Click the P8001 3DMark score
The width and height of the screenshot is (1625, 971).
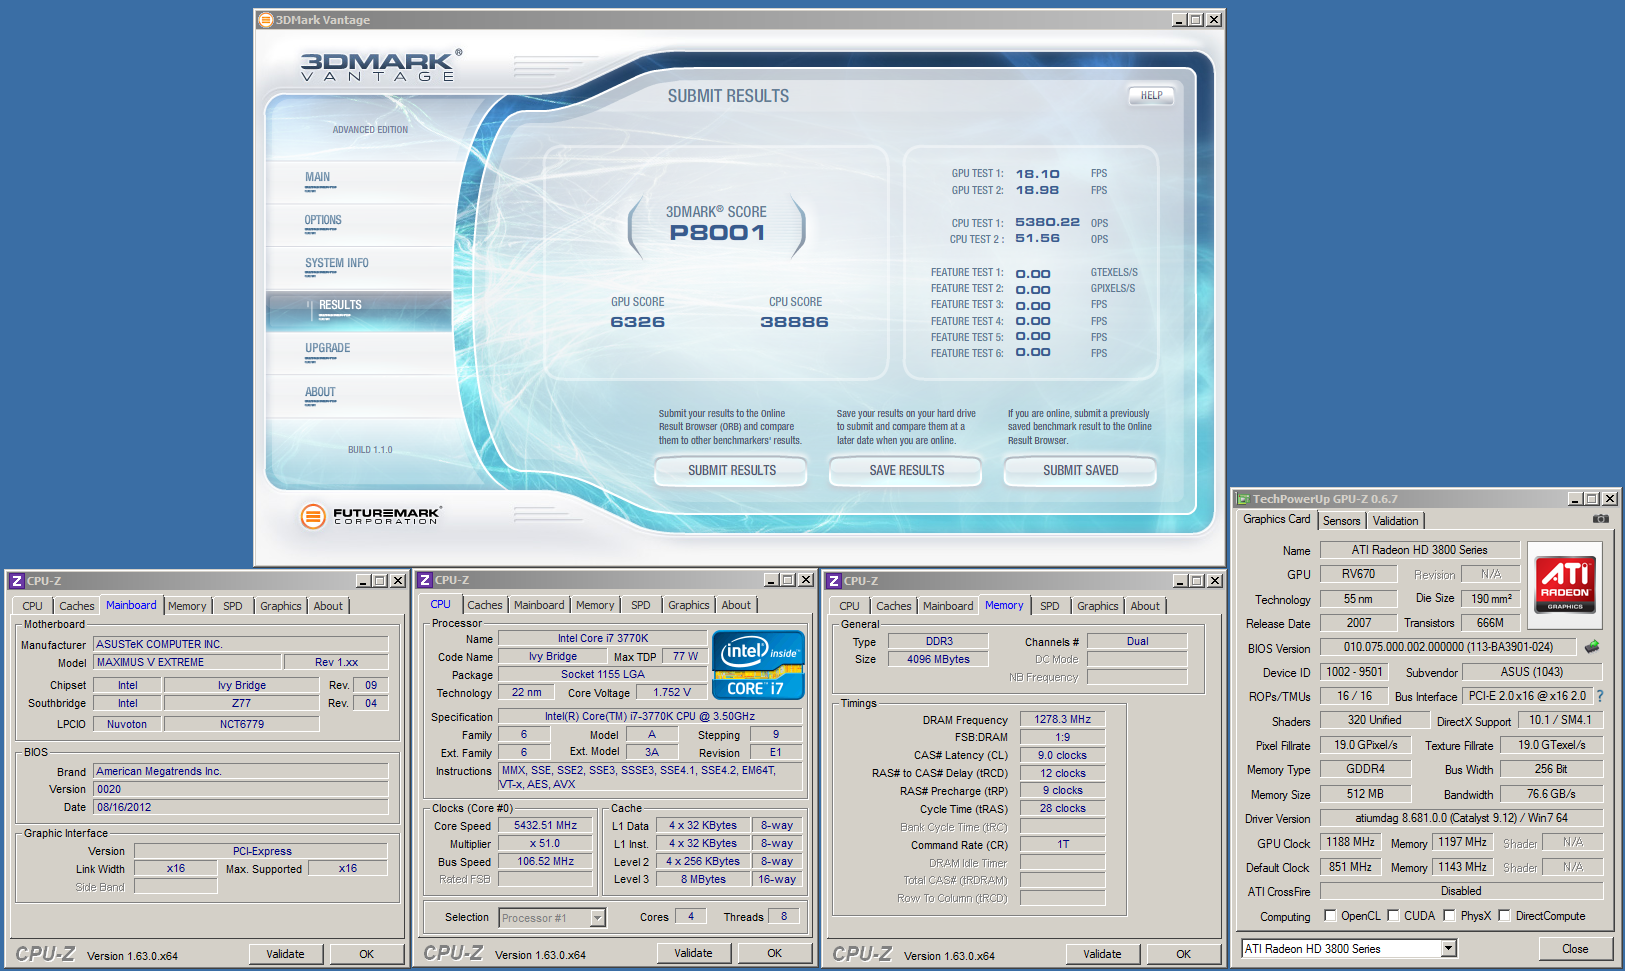717,233
